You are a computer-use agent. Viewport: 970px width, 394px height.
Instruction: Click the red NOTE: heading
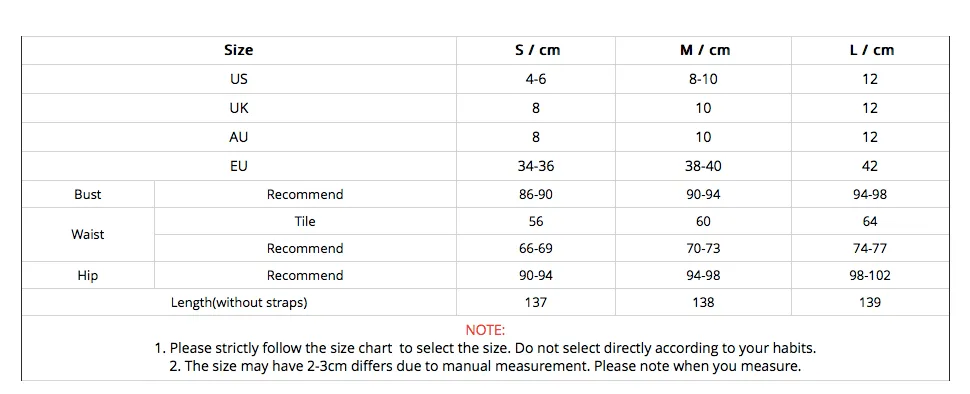(x=485, y=330)
